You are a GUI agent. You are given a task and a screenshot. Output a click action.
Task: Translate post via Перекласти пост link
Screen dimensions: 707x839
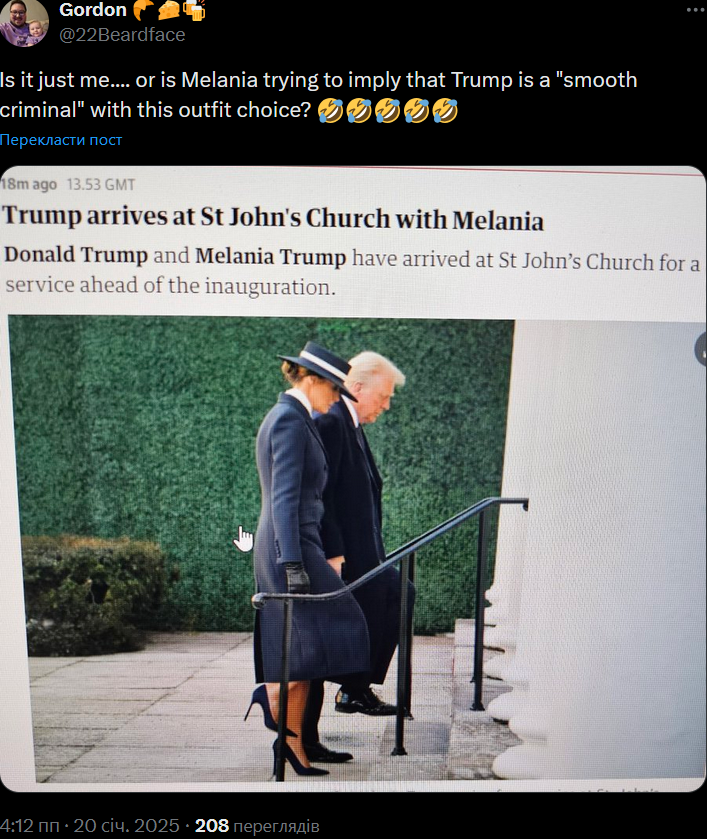point(61,140)
